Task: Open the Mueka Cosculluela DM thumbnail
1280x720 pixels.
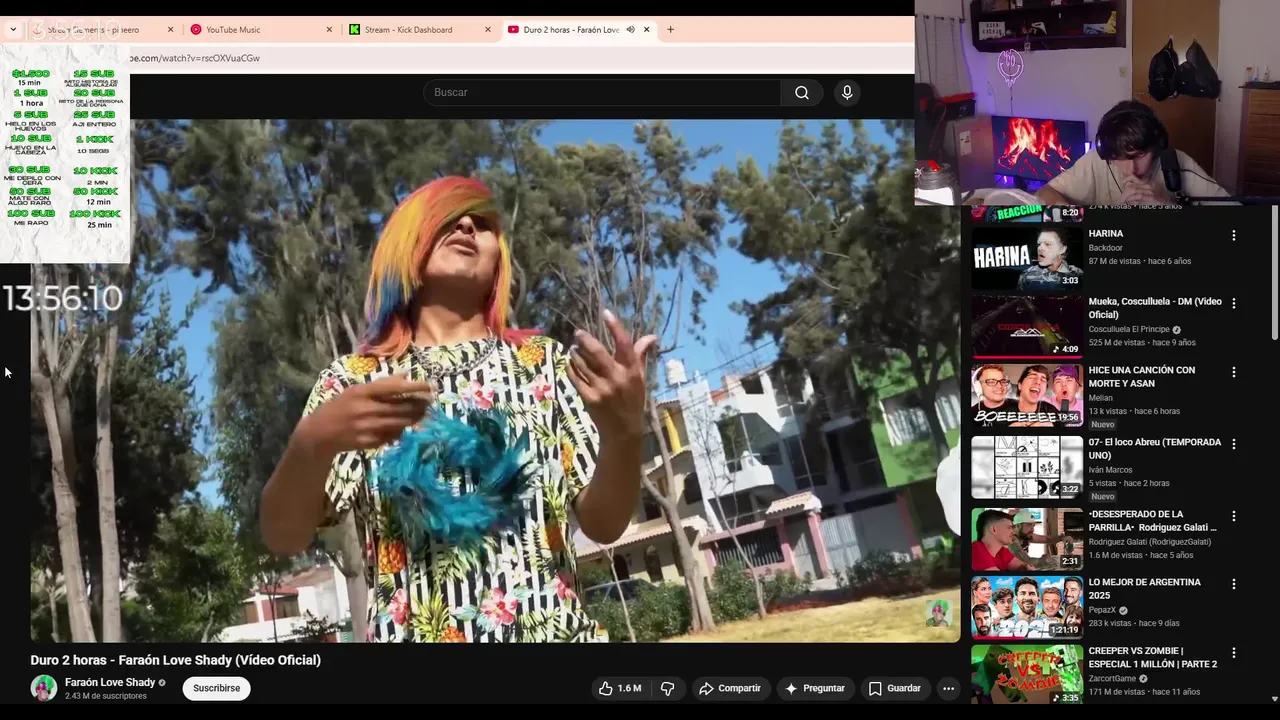Action: (1027, 326)
